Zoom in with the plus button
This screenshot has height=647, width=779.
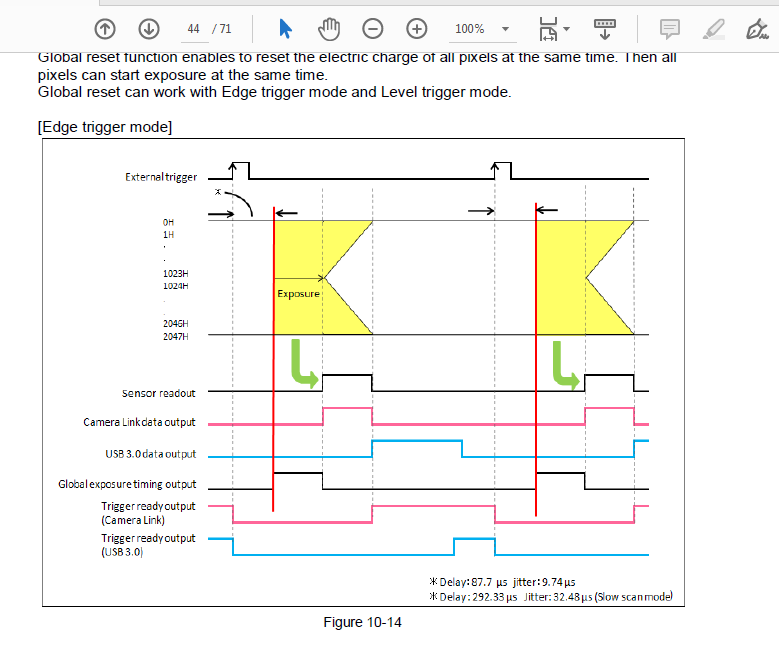click(417, 29)
